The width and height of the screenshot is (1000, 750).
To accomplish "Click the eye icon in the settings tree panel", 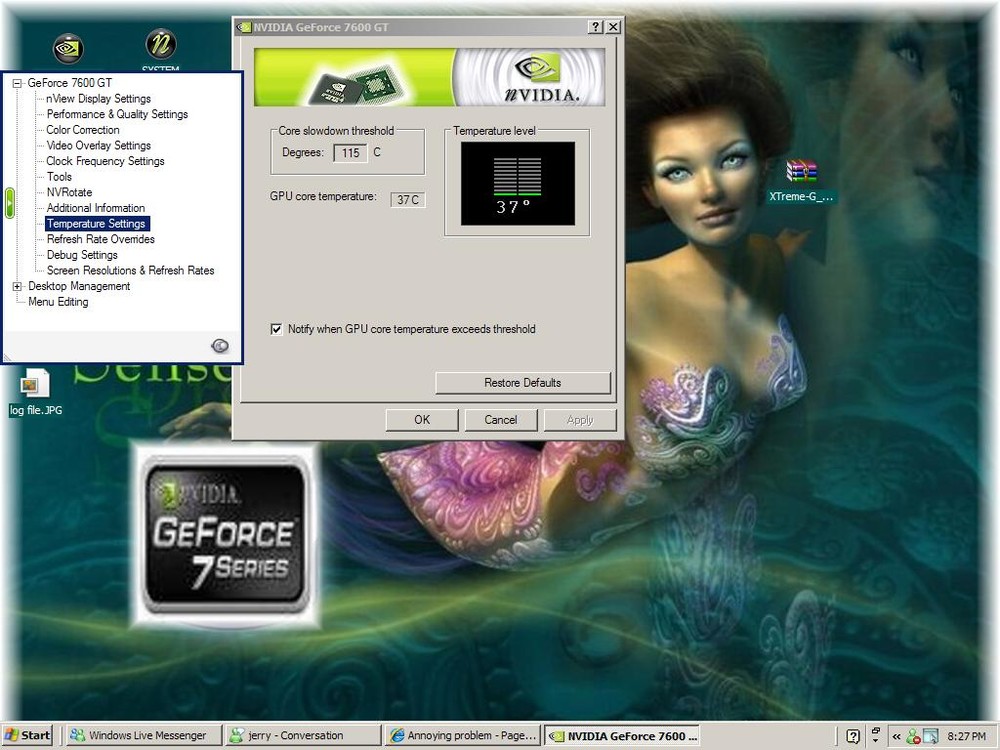I will pos(220,345).
